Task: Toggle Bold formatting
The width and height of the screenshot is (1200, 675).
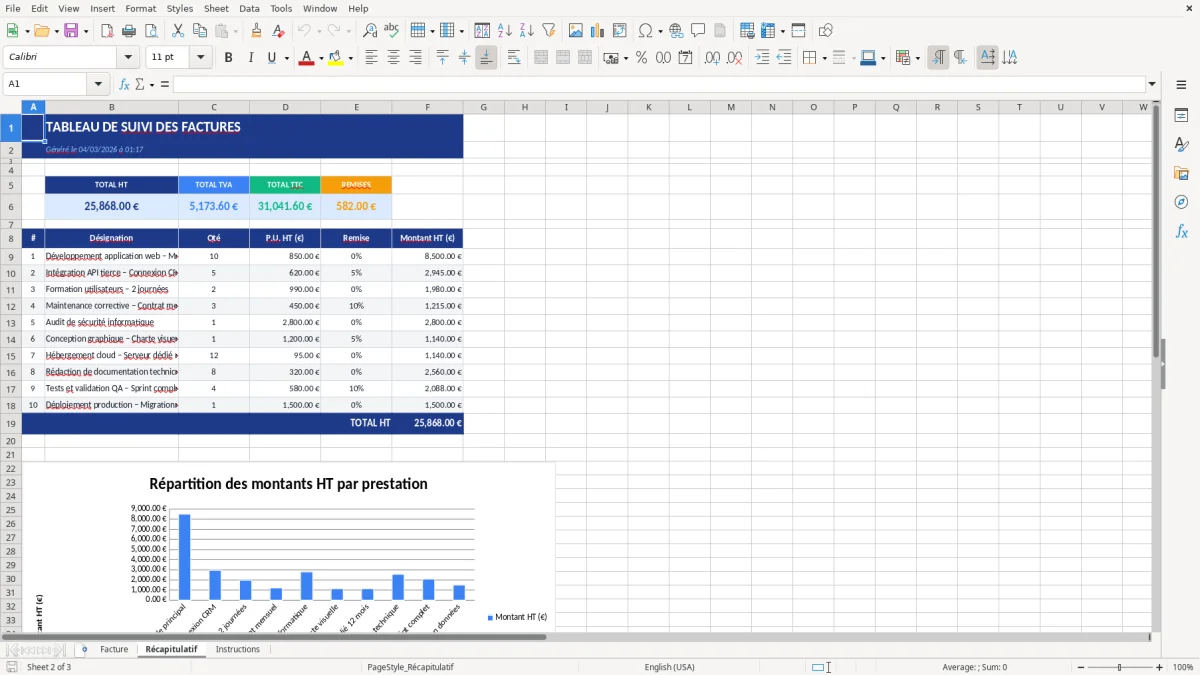Action: point(228,58)
